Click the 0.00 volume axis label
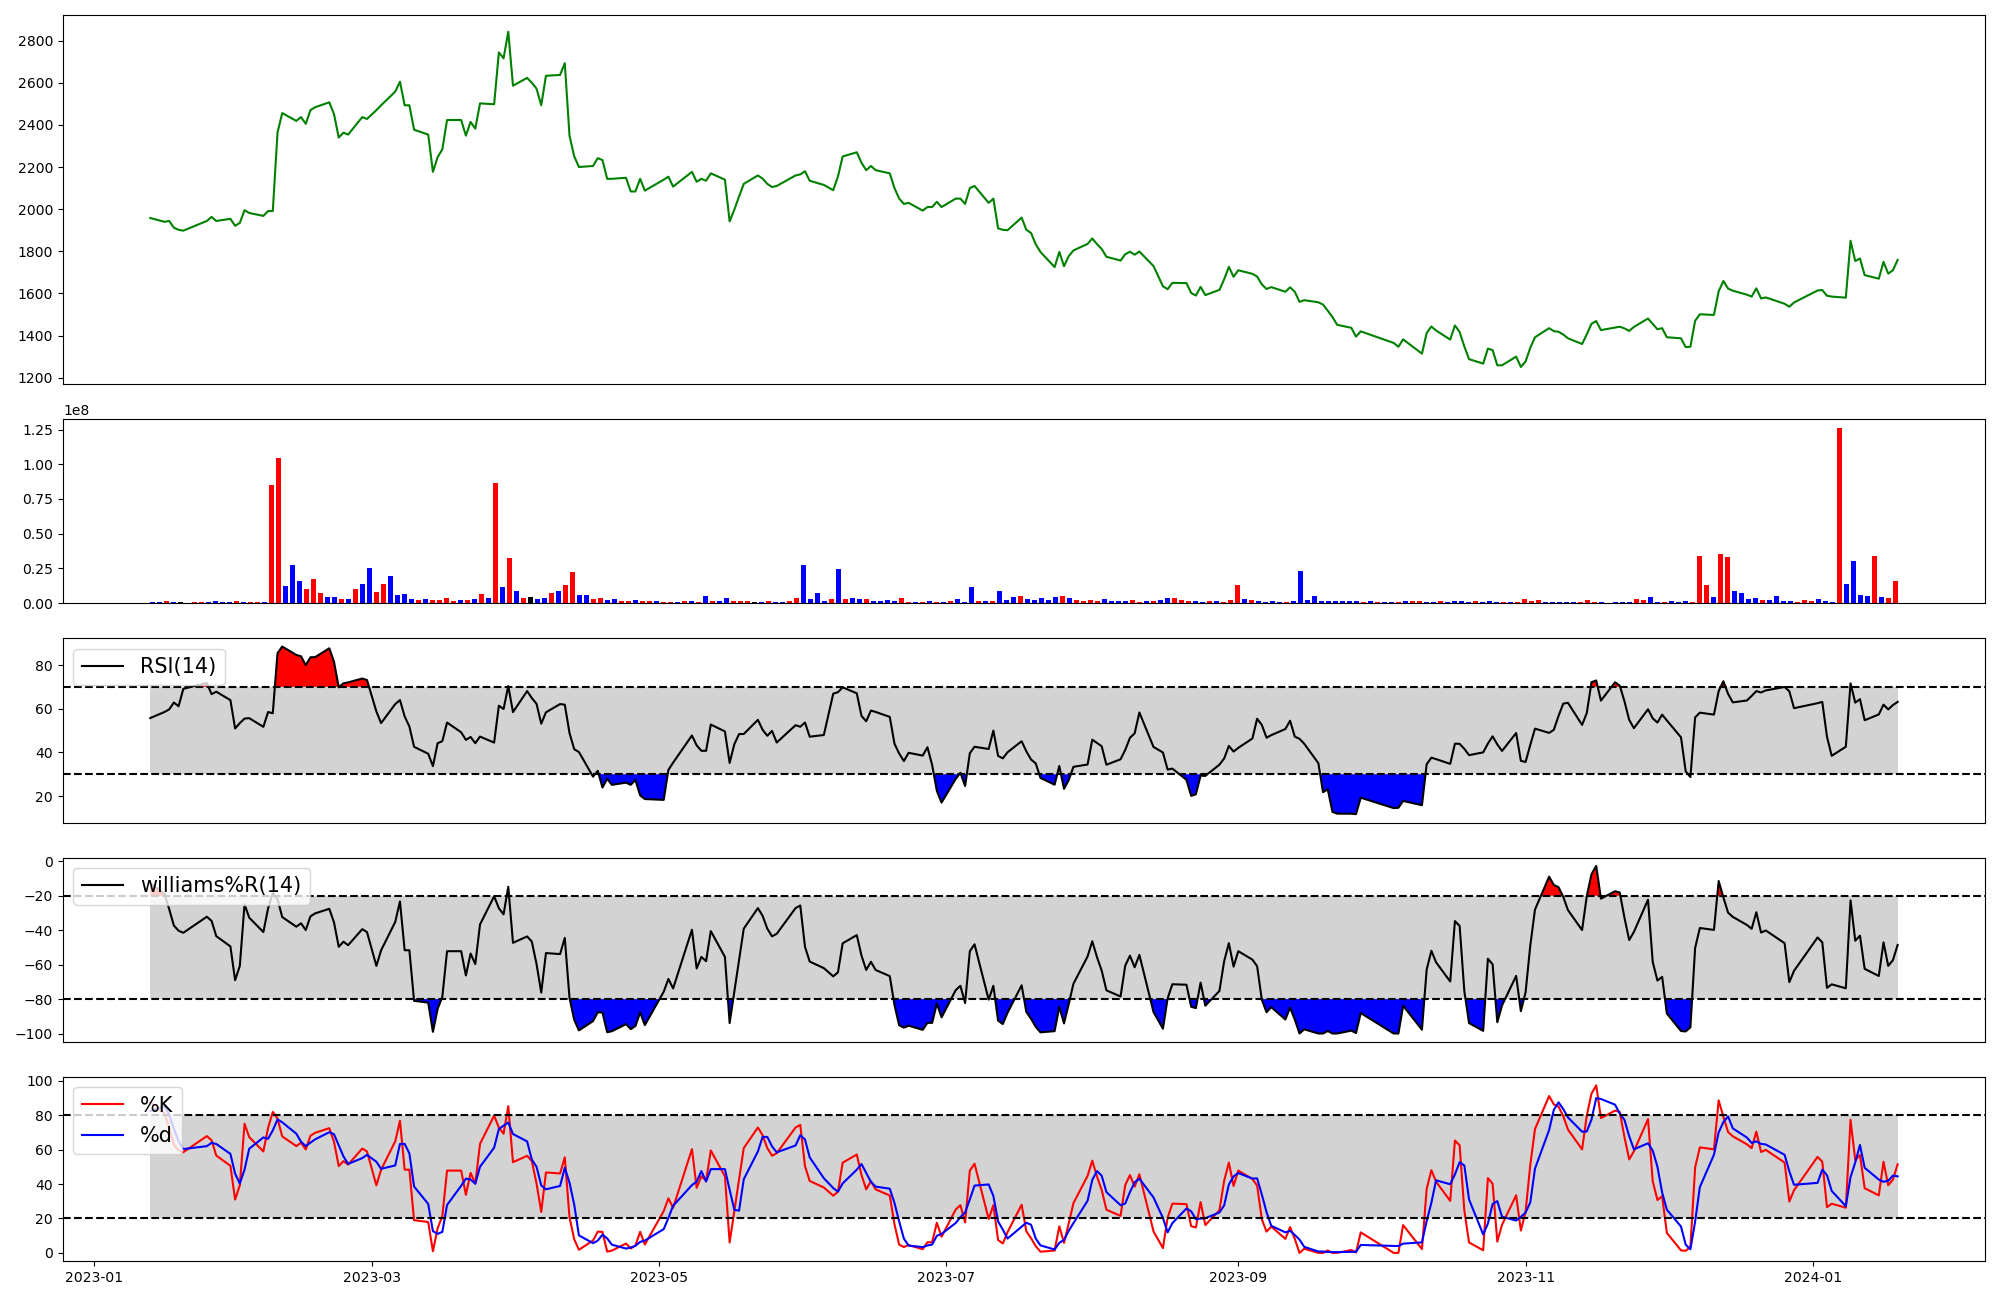The width and height of the screenshot is (2000, 1300). pos(39,604)
